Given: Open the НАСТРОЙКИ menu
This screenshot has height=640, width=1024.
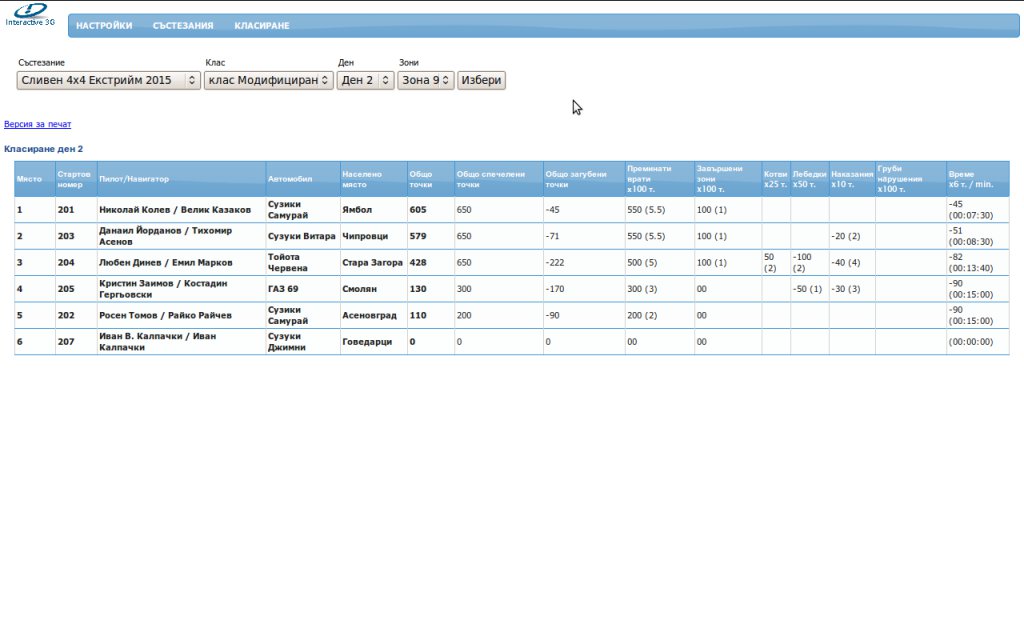Looking at the screenshot, I should point(104,26).
